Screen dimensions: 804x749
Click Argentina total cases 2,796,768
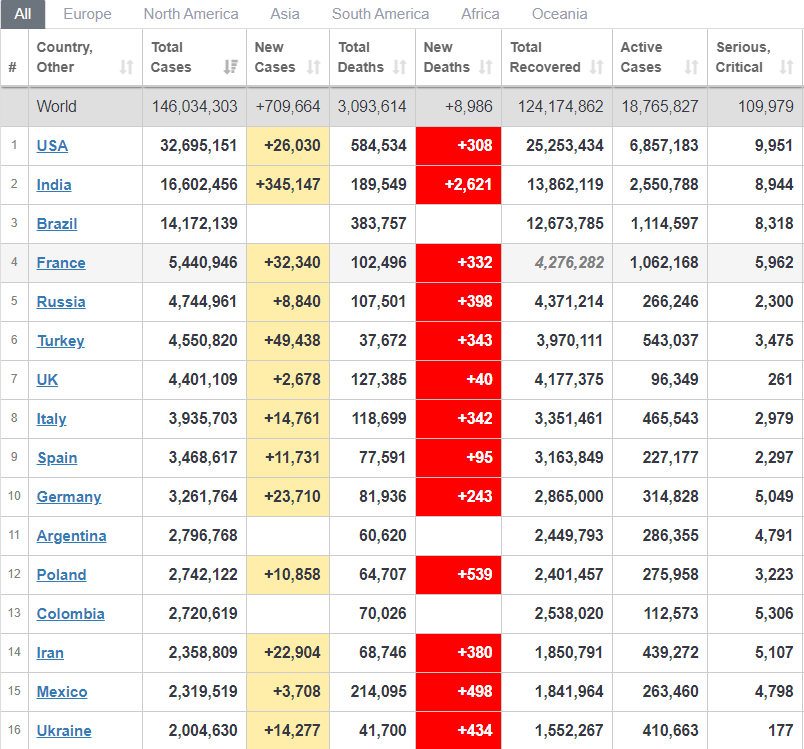(x=203, y=536)
